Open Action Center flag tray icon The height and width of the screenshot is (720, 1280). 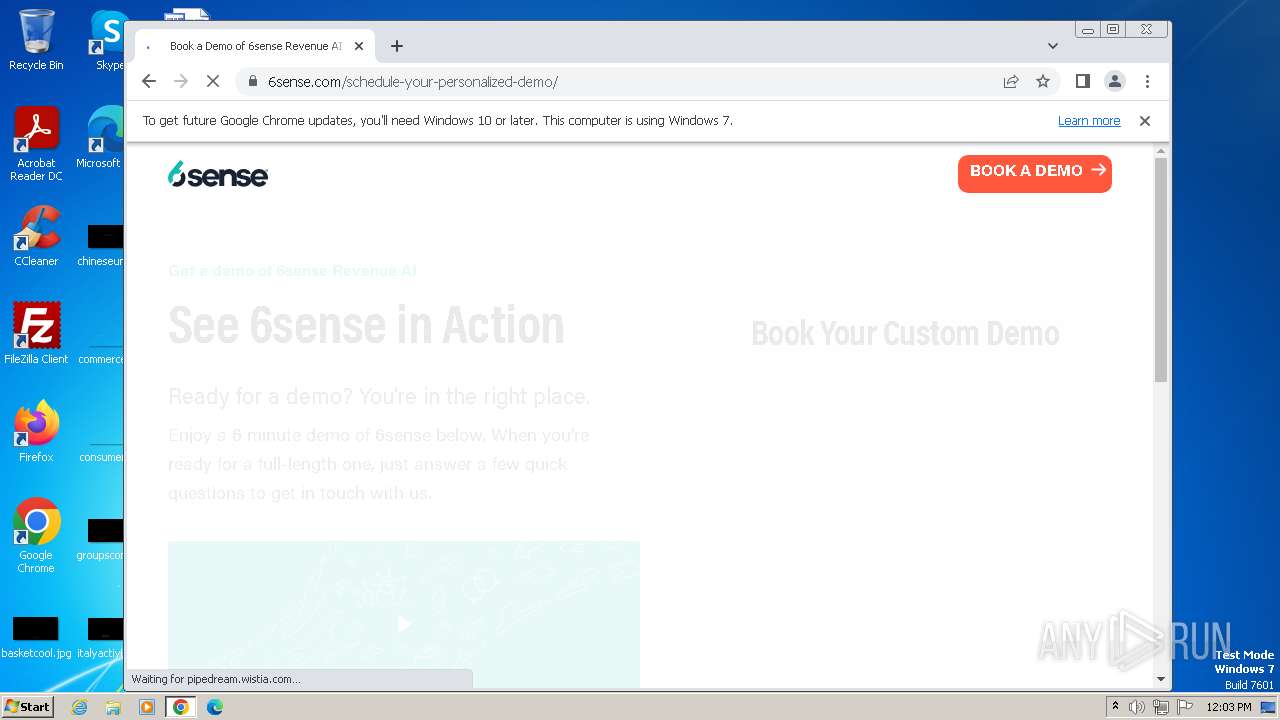tap(1185, 707)
